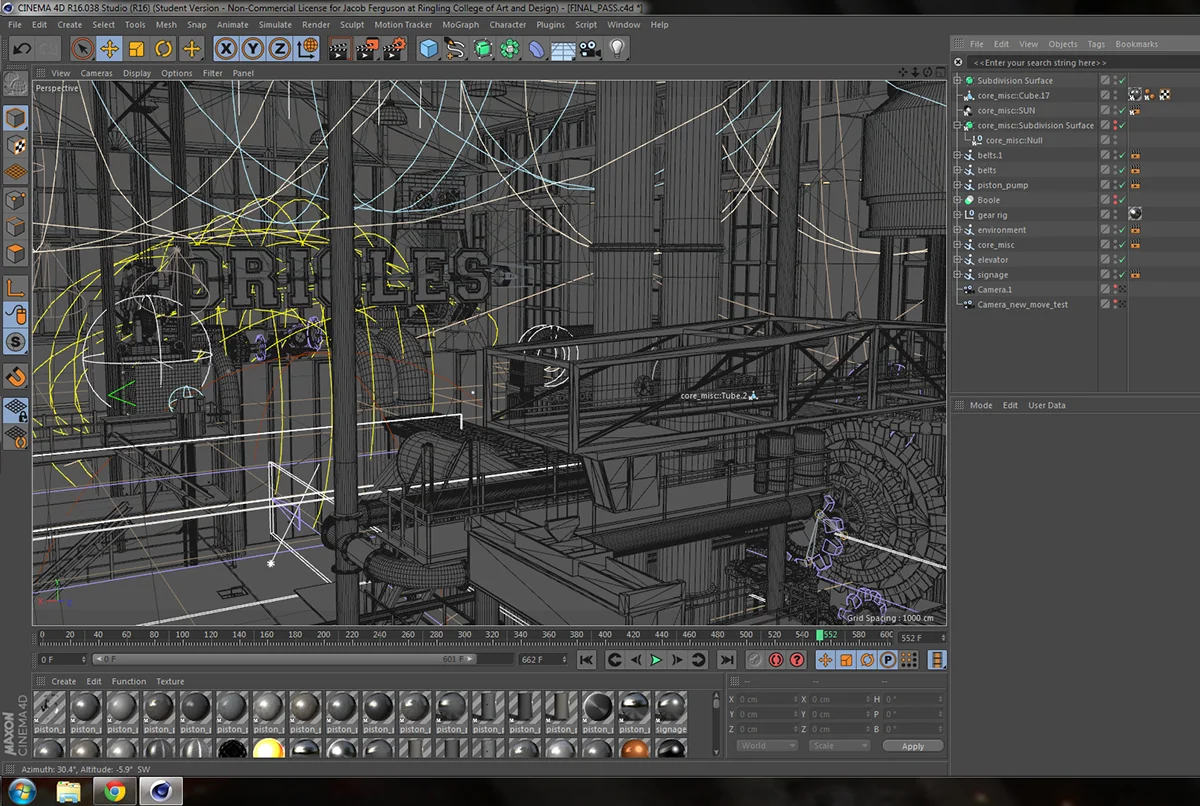Toggle visibility dots of Camera.1
Image resolution: width=1200 pixels, height=806 pixels.
(1115, 290)
